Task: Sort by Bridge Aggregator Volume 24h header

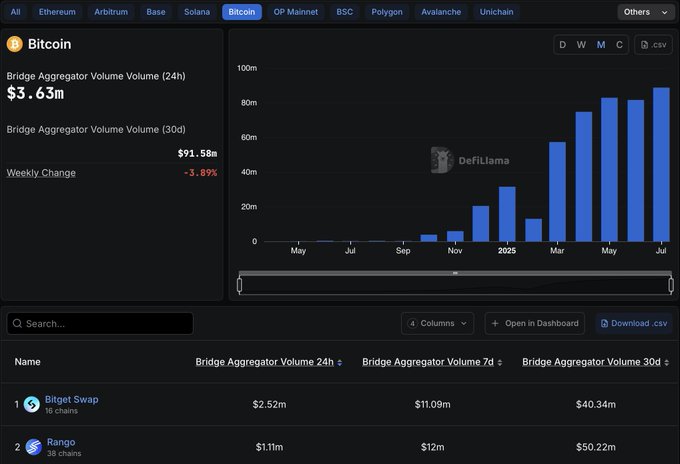Action: click(265, 362)
